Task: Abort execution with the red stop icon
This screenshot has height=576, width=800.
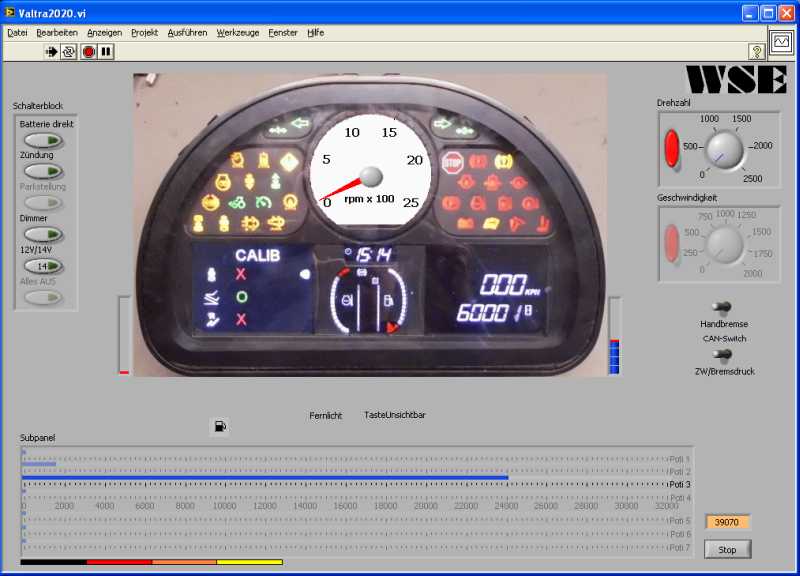Action: [89, 52]
